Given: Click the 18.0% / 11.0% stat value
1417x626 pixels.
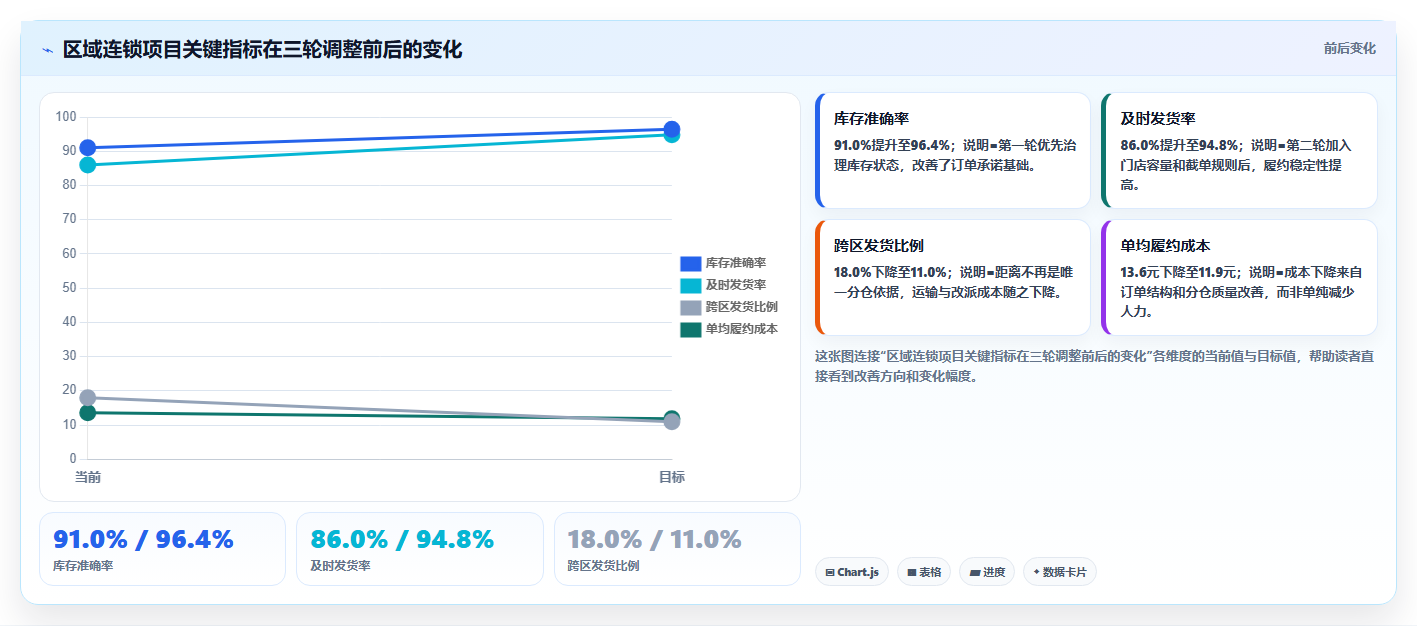Looking at the screenshot, I should (654, 539).
